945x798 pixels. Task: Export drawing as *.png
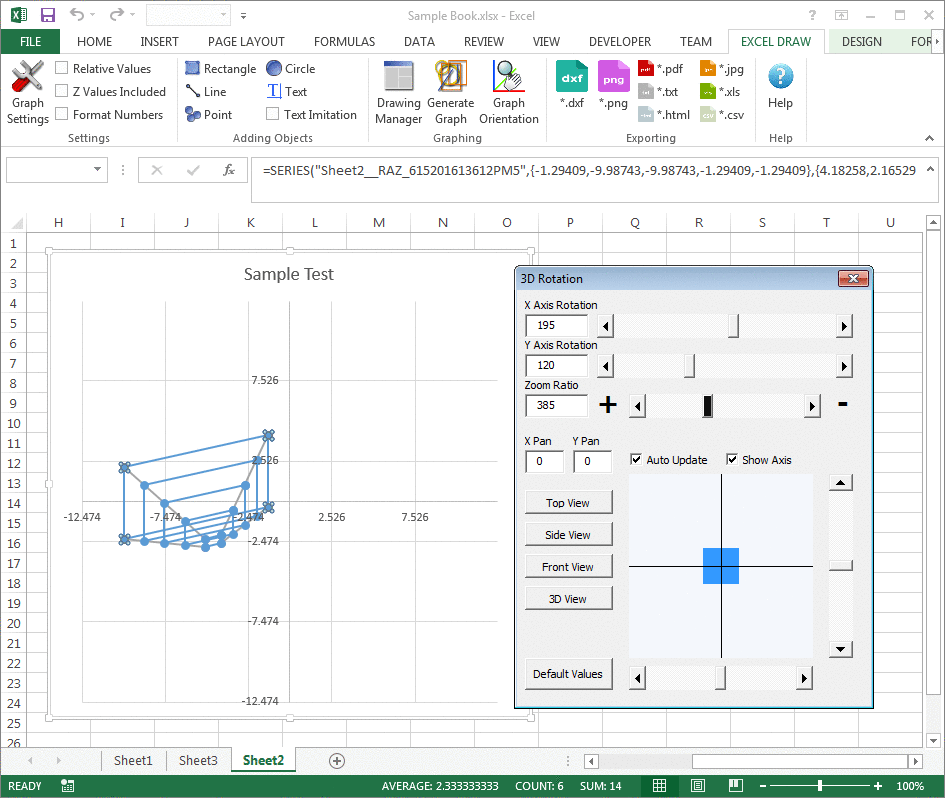tap(614, 85)
